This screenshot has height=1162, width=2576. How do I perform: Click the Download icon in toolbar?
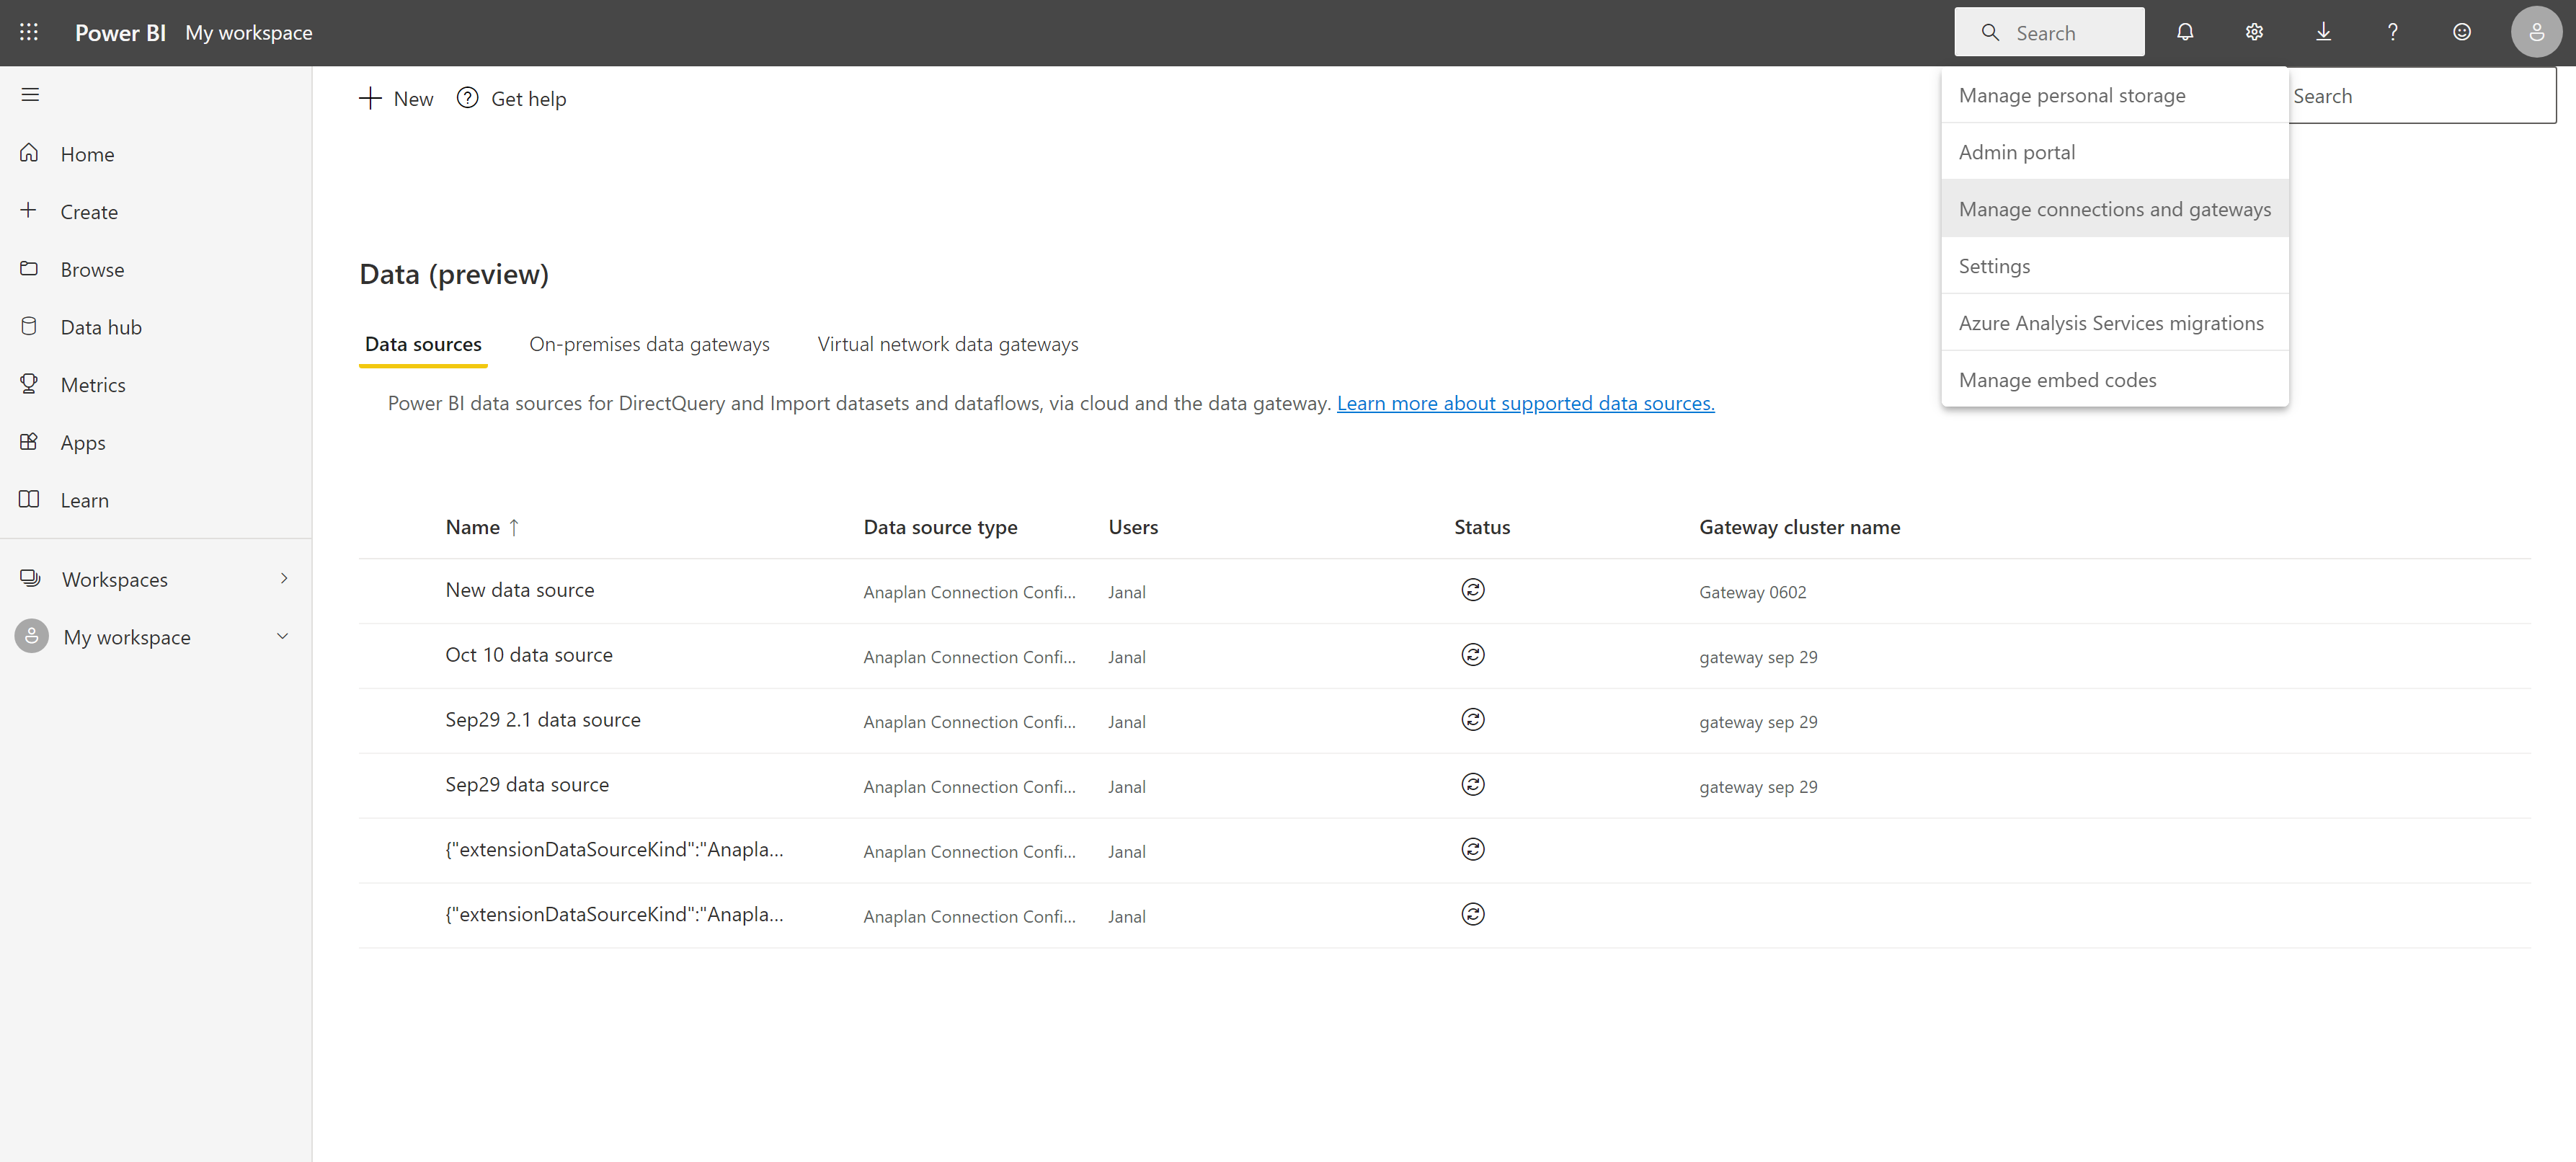click(x=2323, y=31)
